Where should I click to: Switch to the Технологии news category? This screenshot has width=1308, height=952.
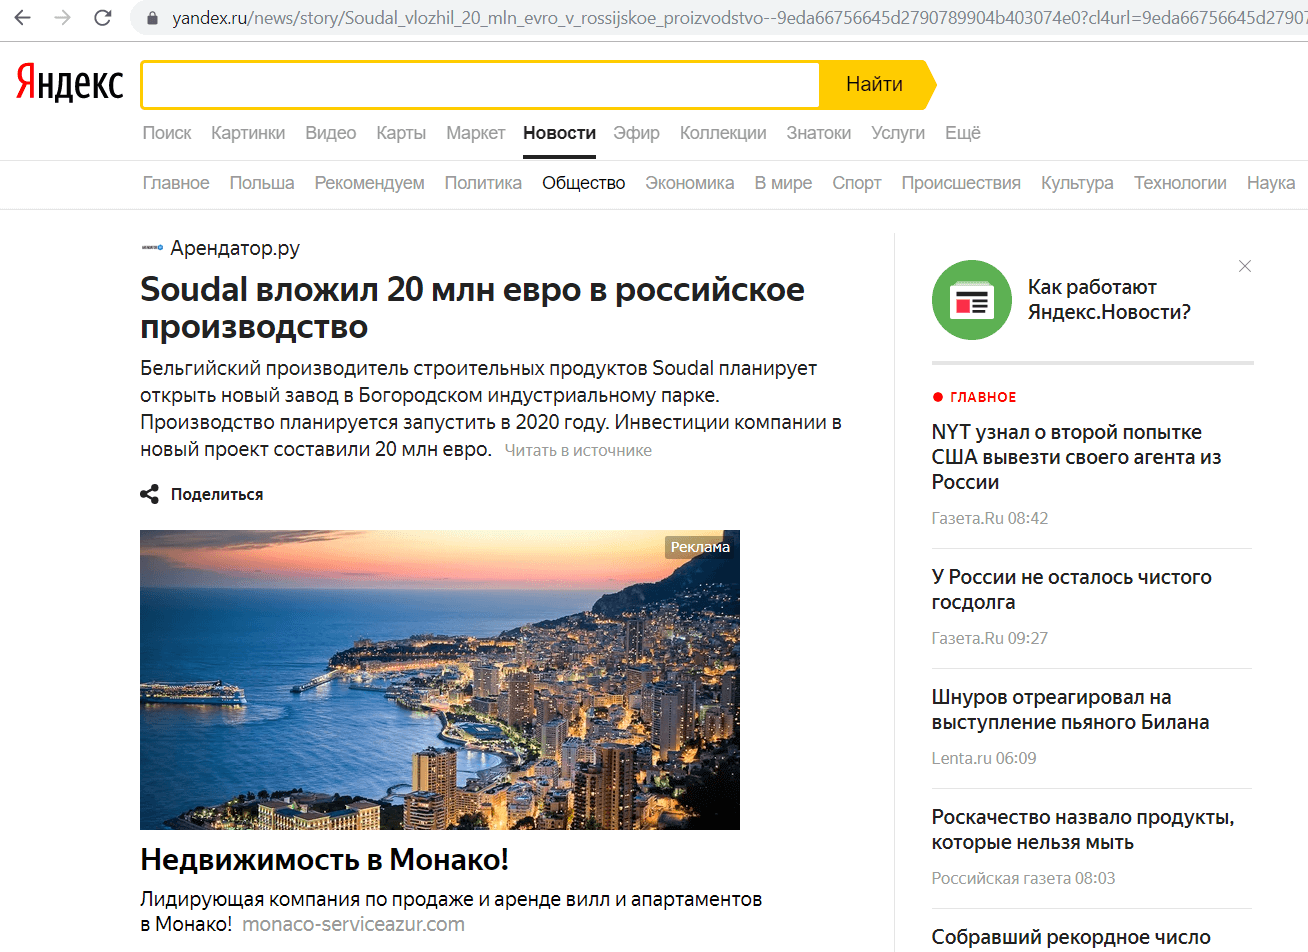1180,183
